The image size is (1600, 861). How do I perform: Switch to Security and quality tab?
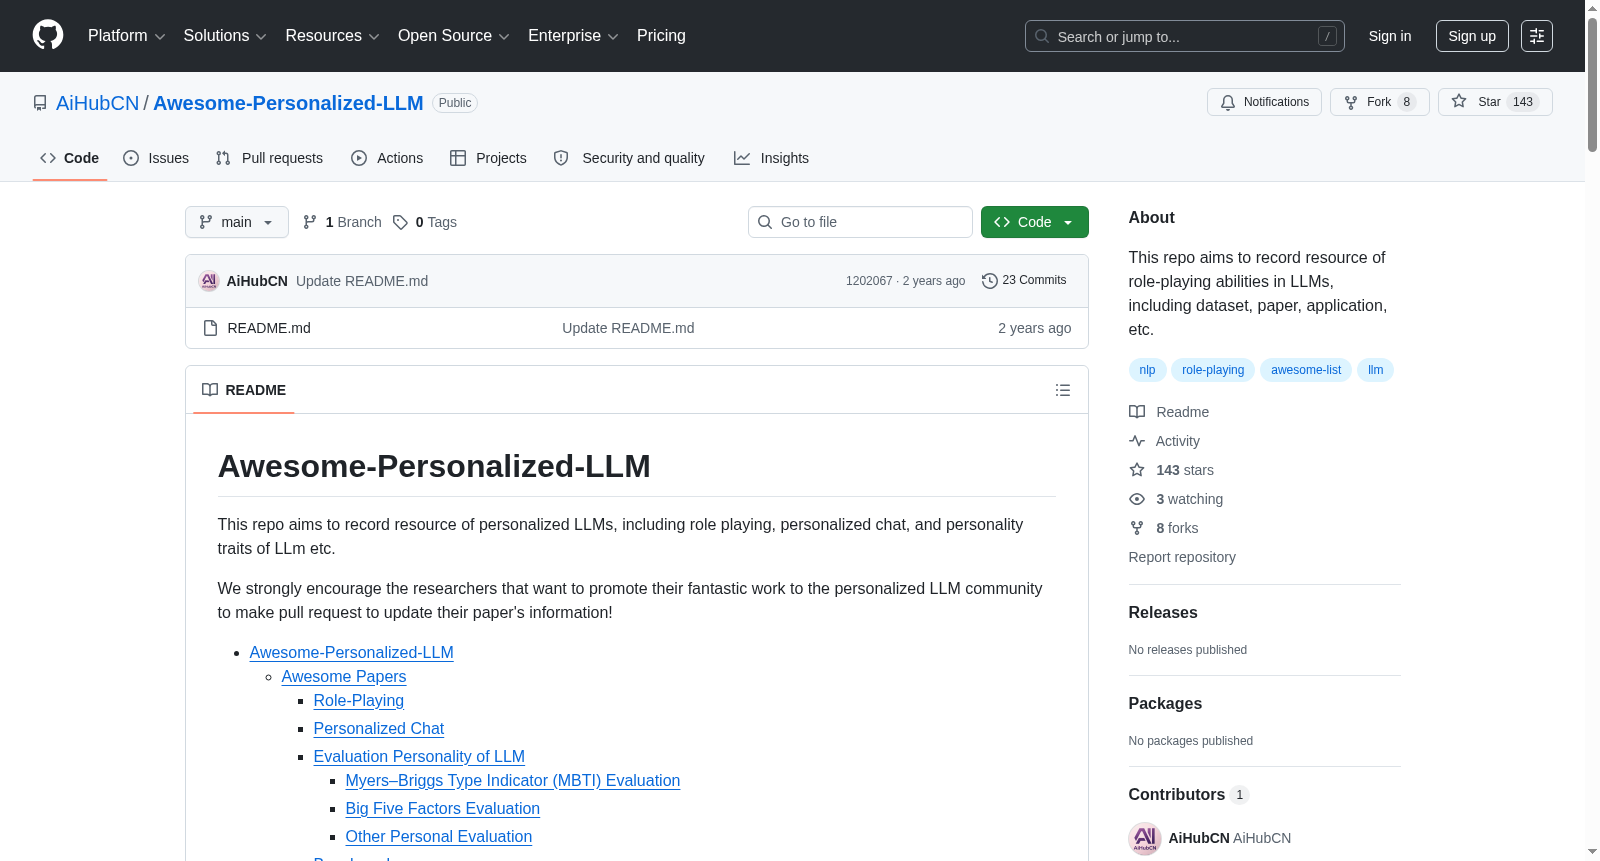[629, 158]
